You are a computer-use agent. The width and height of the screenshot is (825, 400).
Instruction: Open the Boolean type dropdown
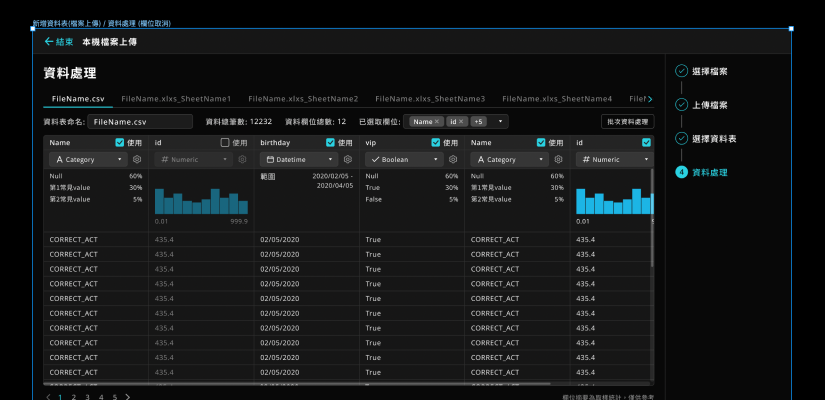tap(404, 159)
